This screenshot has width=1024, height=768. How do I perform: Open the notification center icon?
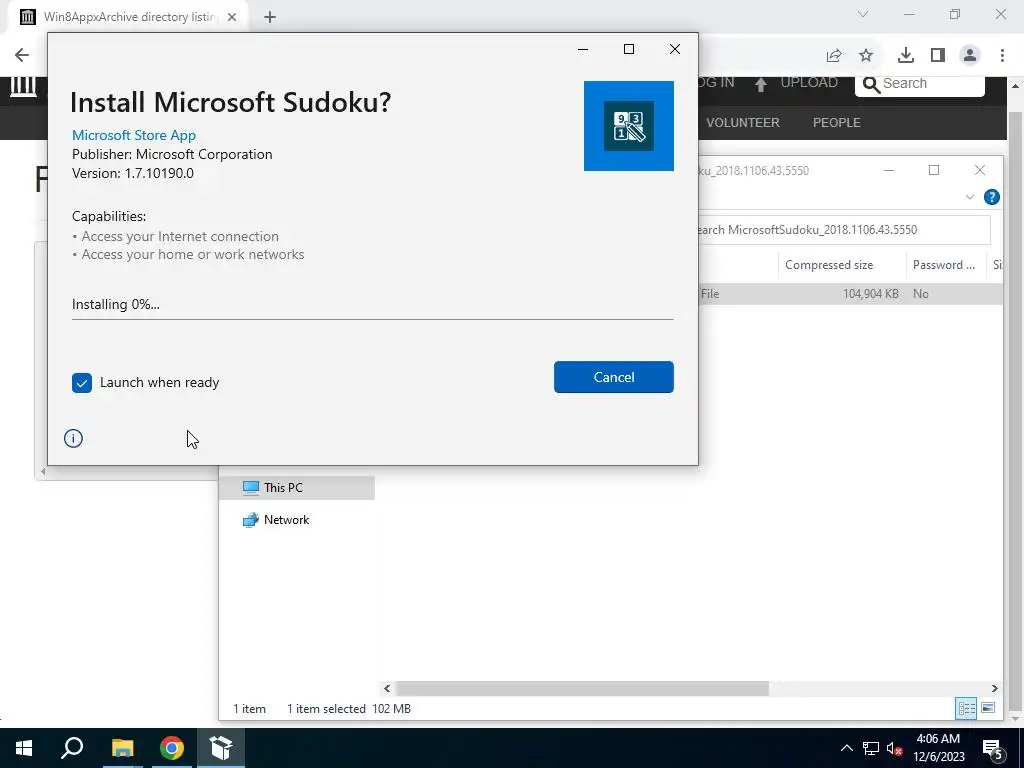pyautogui.click(x=993, y=748)
